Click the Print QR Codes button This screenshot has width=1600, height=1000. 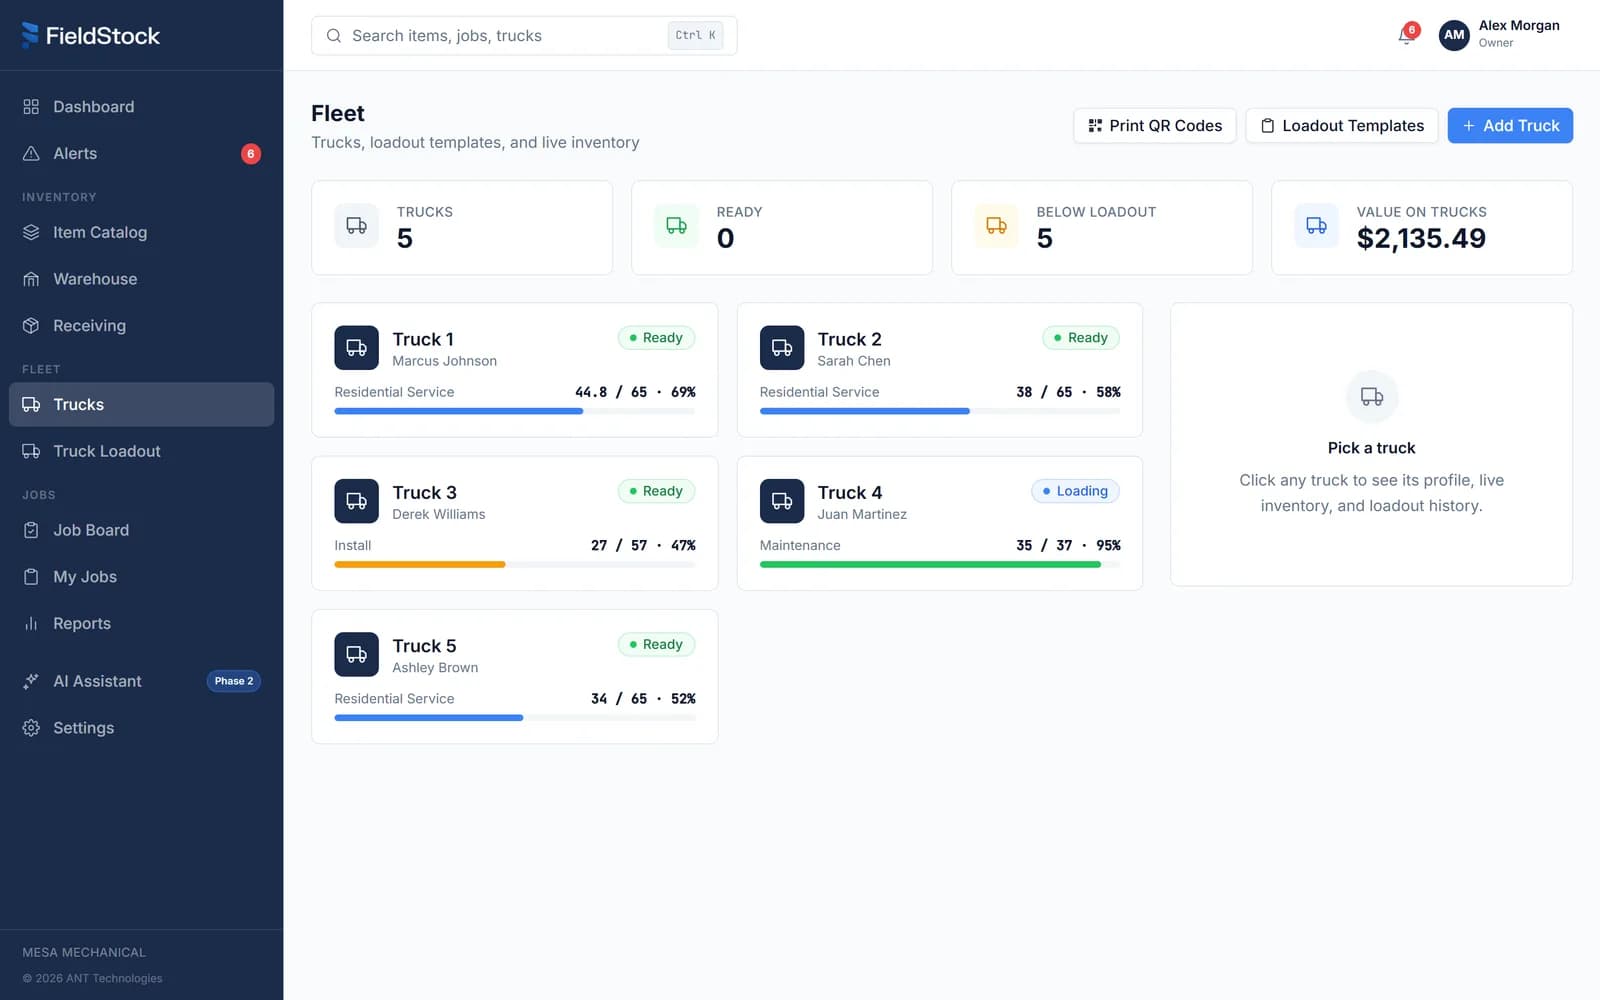pos(1155,126)
